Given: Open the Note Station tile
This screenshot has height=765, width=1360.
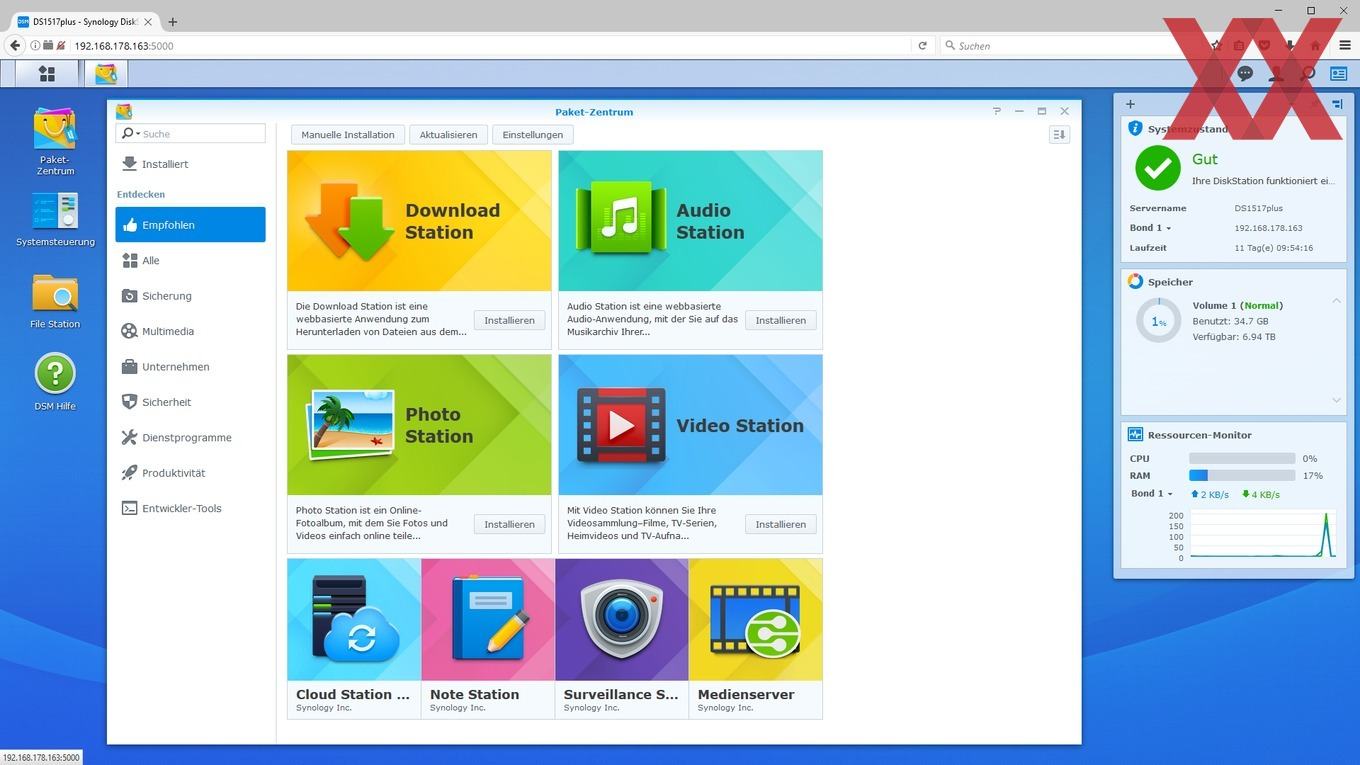Looking at the screenshot, I should point(488,638).
